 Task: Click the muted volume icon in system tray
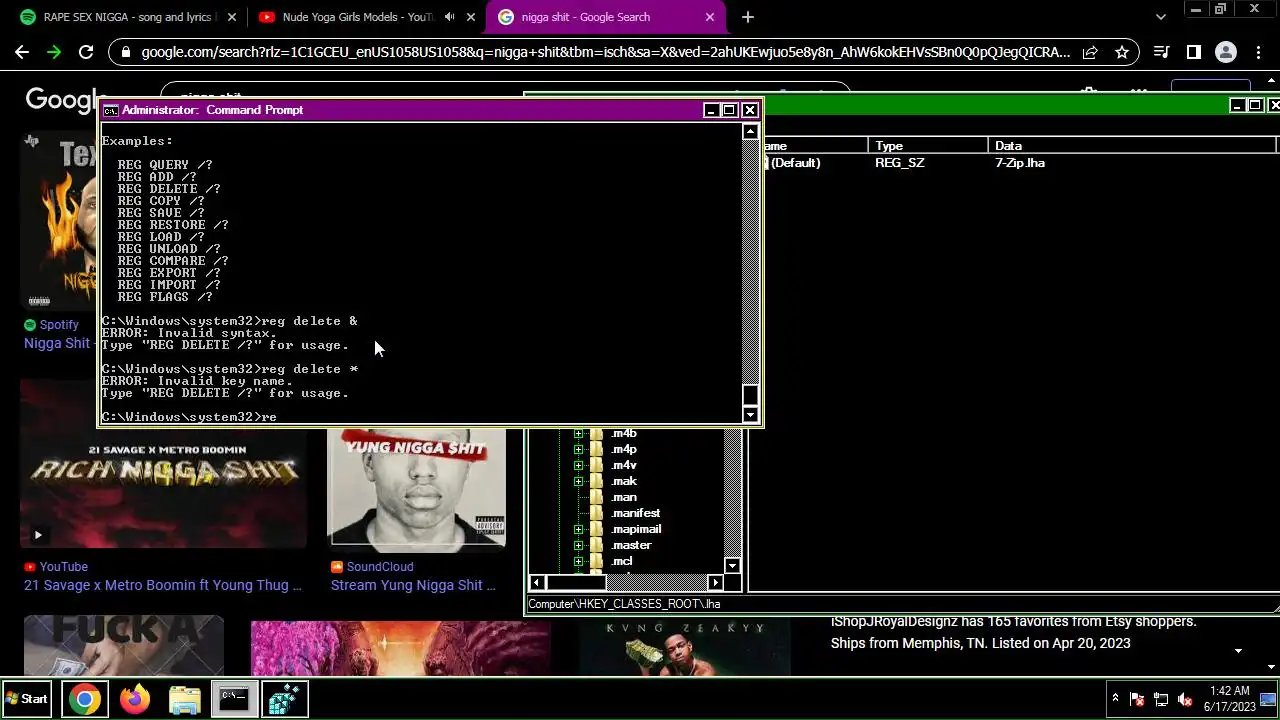pos(1185,699)
